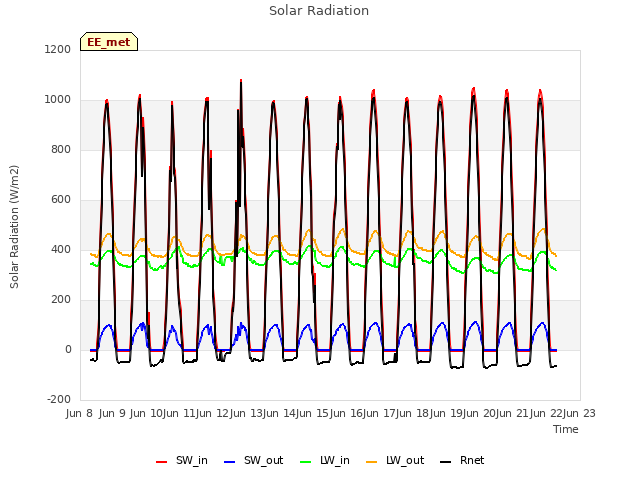The height and width of the screenshot is (480, 640).
Task: Click the green LW_in legend swatch
Action: (306, 462)
